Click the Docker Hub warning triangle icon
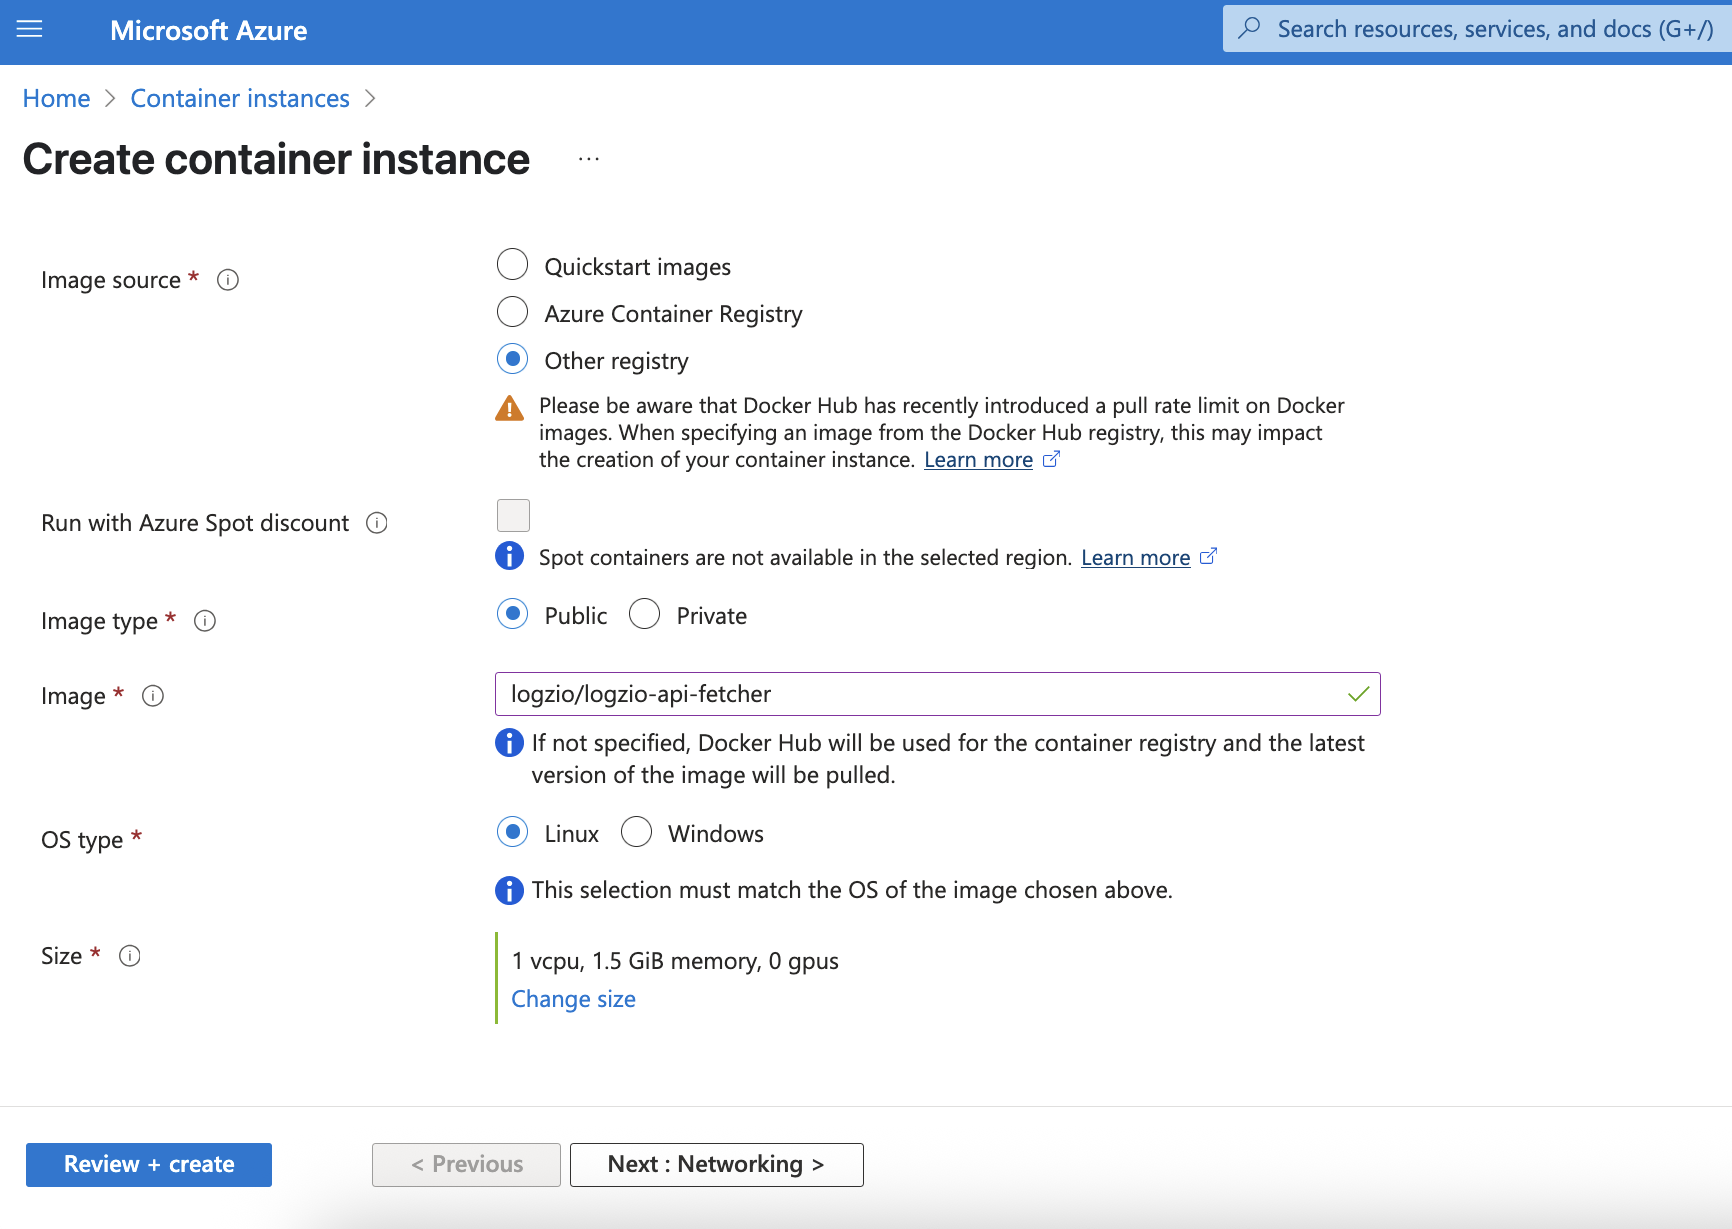1732x1229 pixels. [x=510, y=408]
